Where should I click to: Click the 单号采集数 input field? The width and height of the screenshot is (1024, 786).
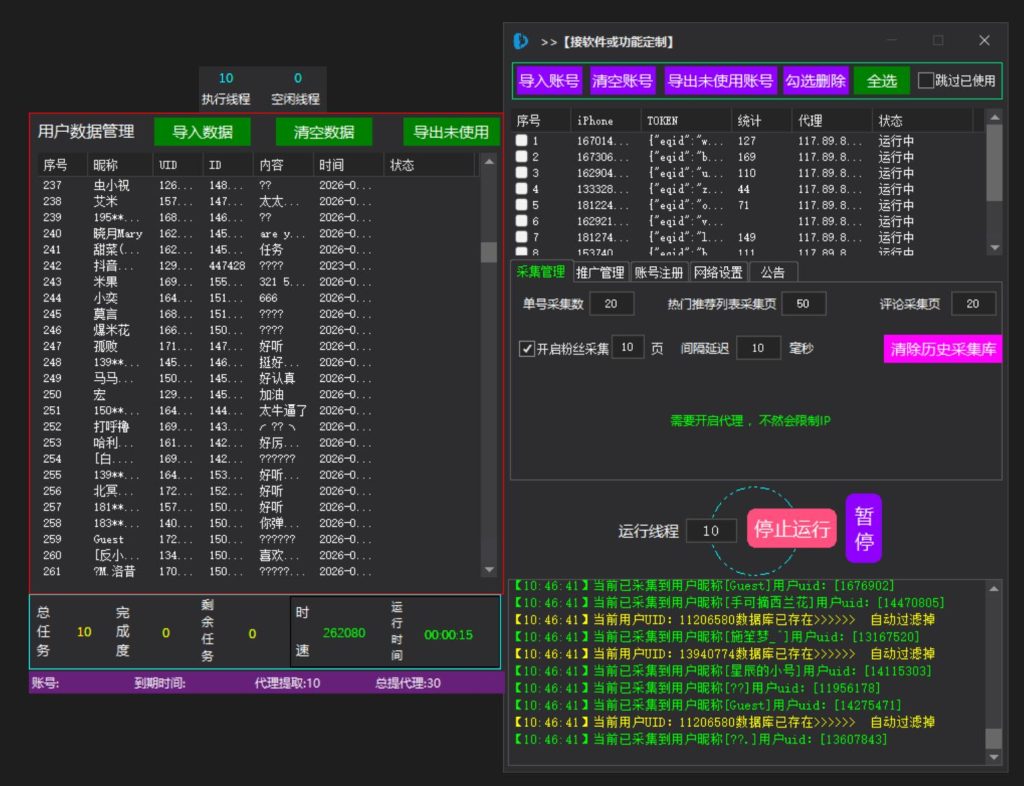click(611, 304)
